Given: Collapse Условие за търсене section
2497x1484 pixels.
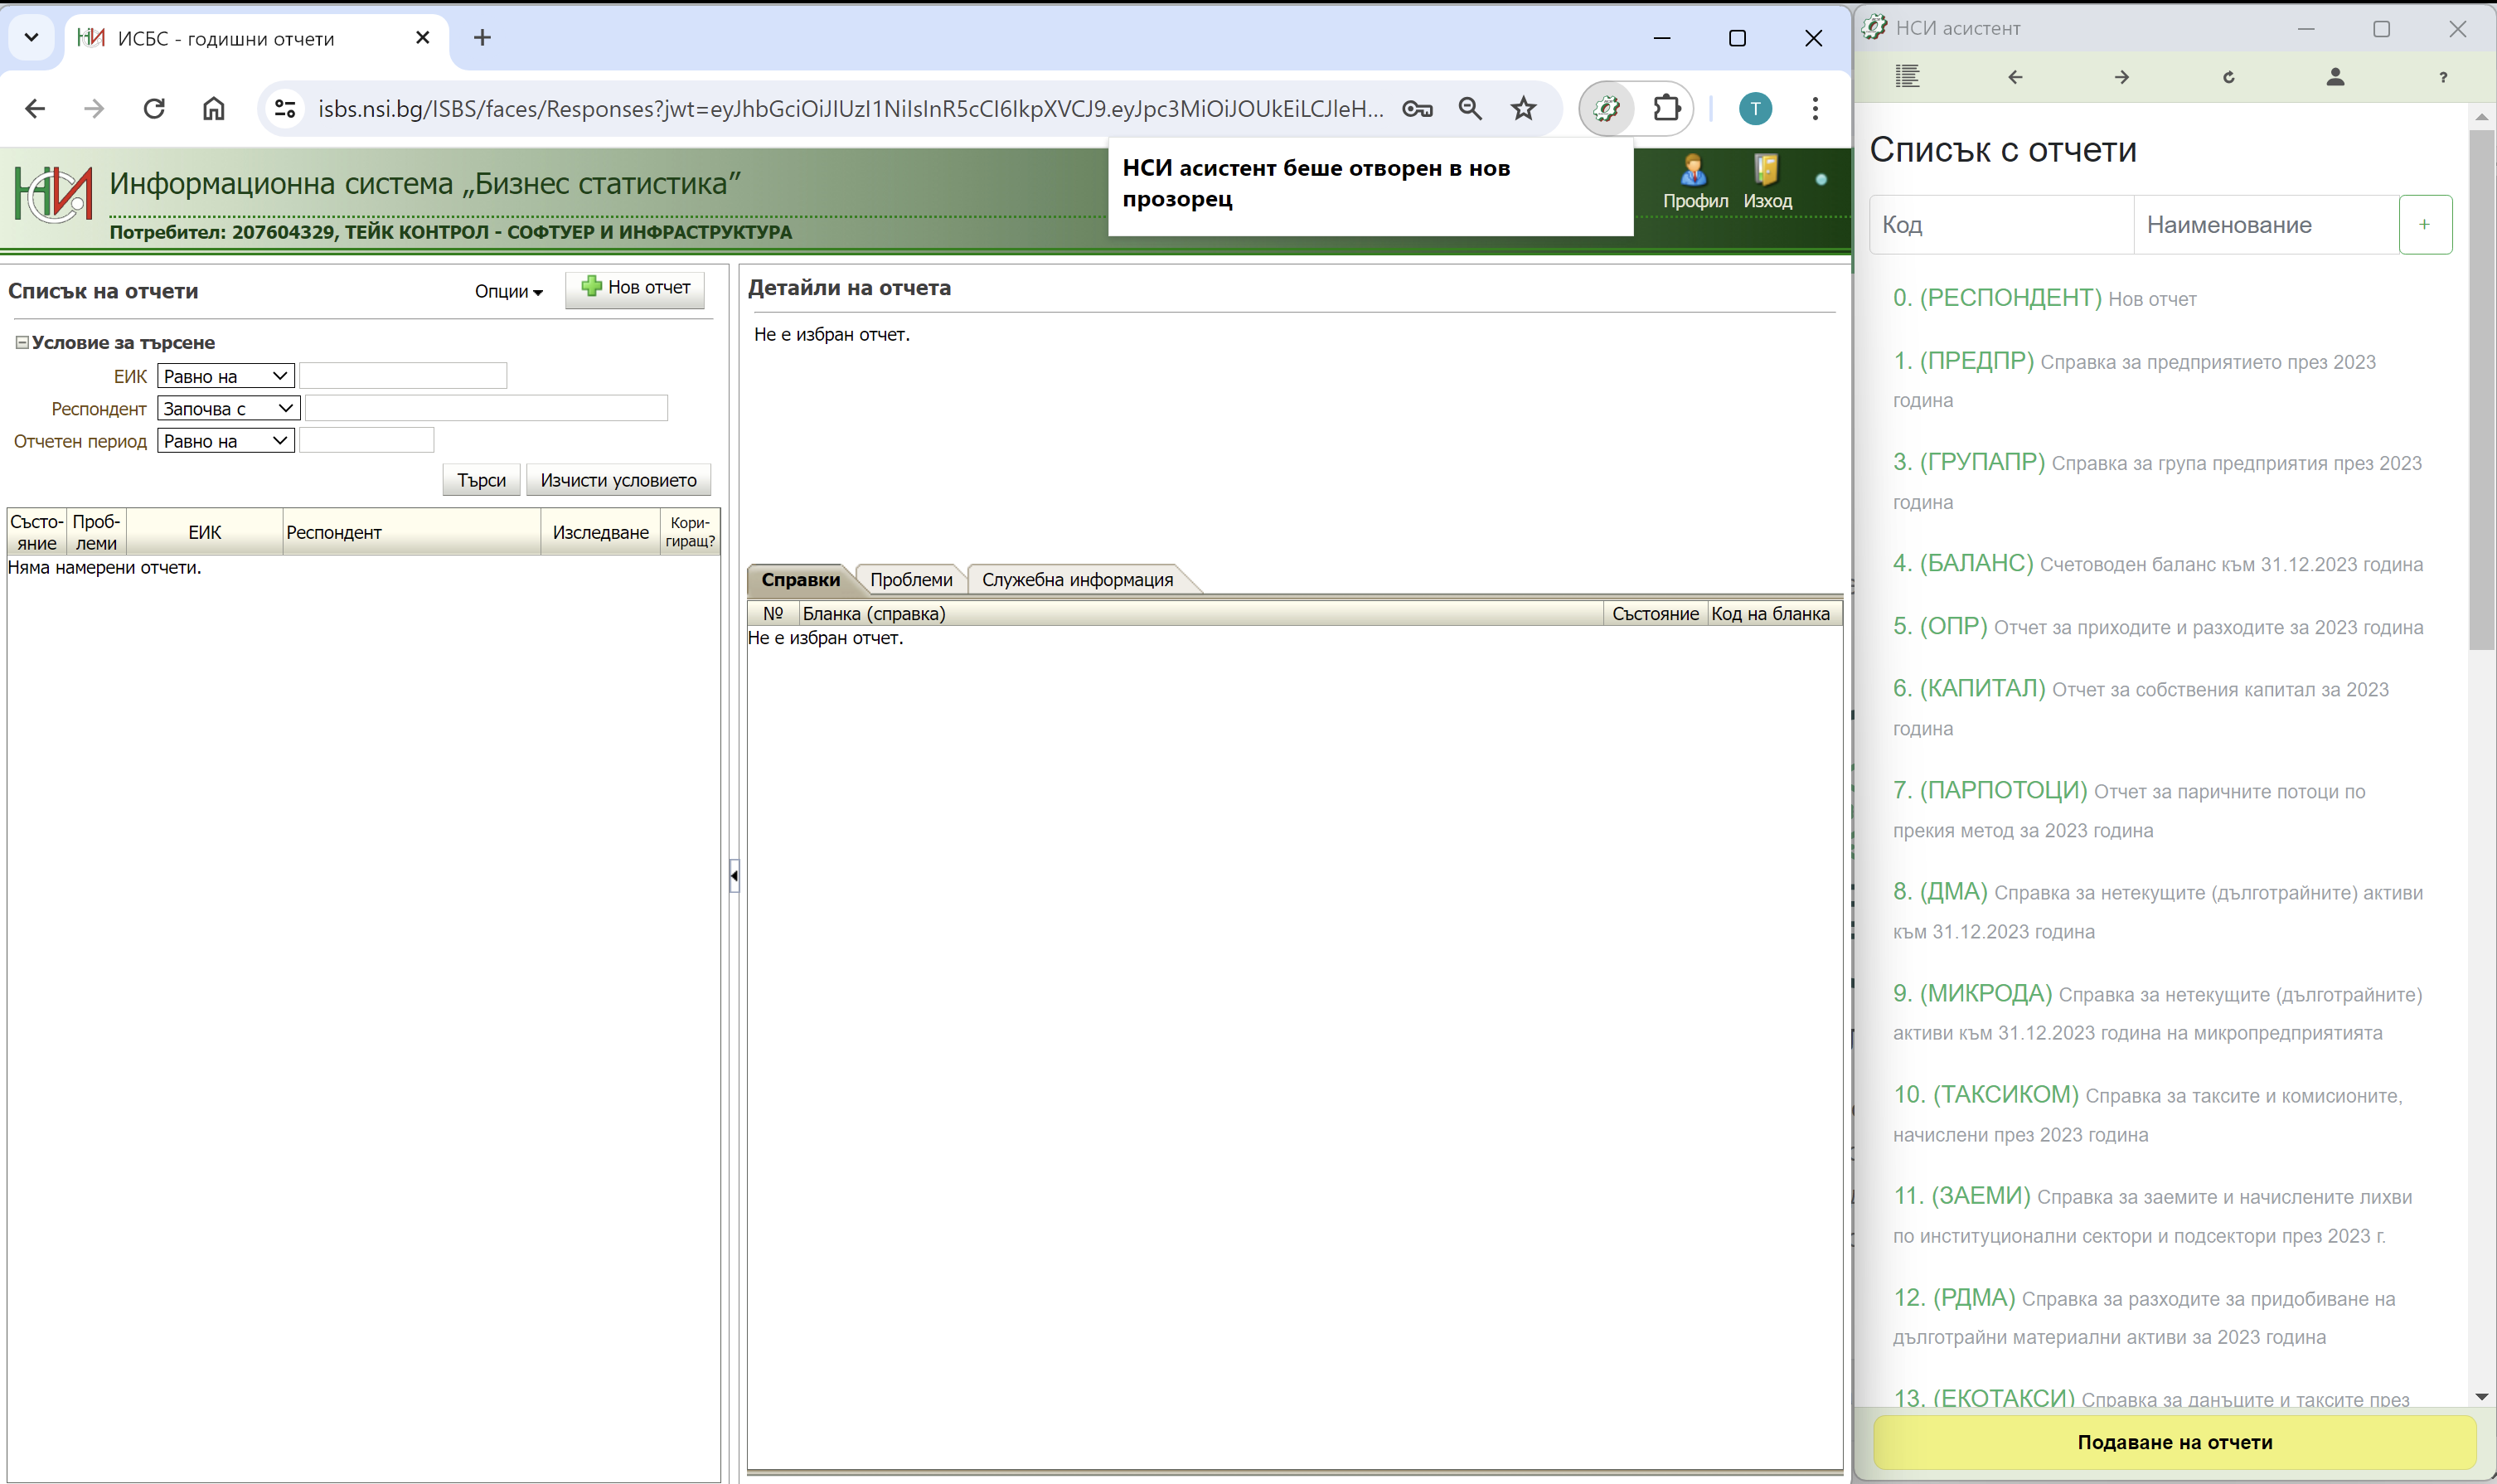Looking at the screenshot, I should 21,342.
